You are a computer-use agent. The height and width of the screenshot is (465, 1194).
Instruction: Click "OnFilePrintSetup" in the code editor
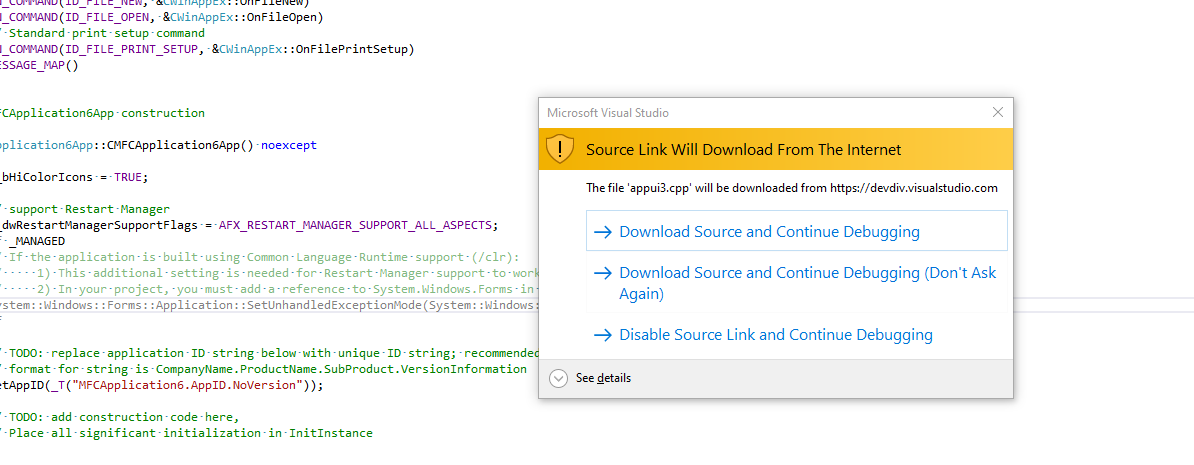[x=351, y=49]
